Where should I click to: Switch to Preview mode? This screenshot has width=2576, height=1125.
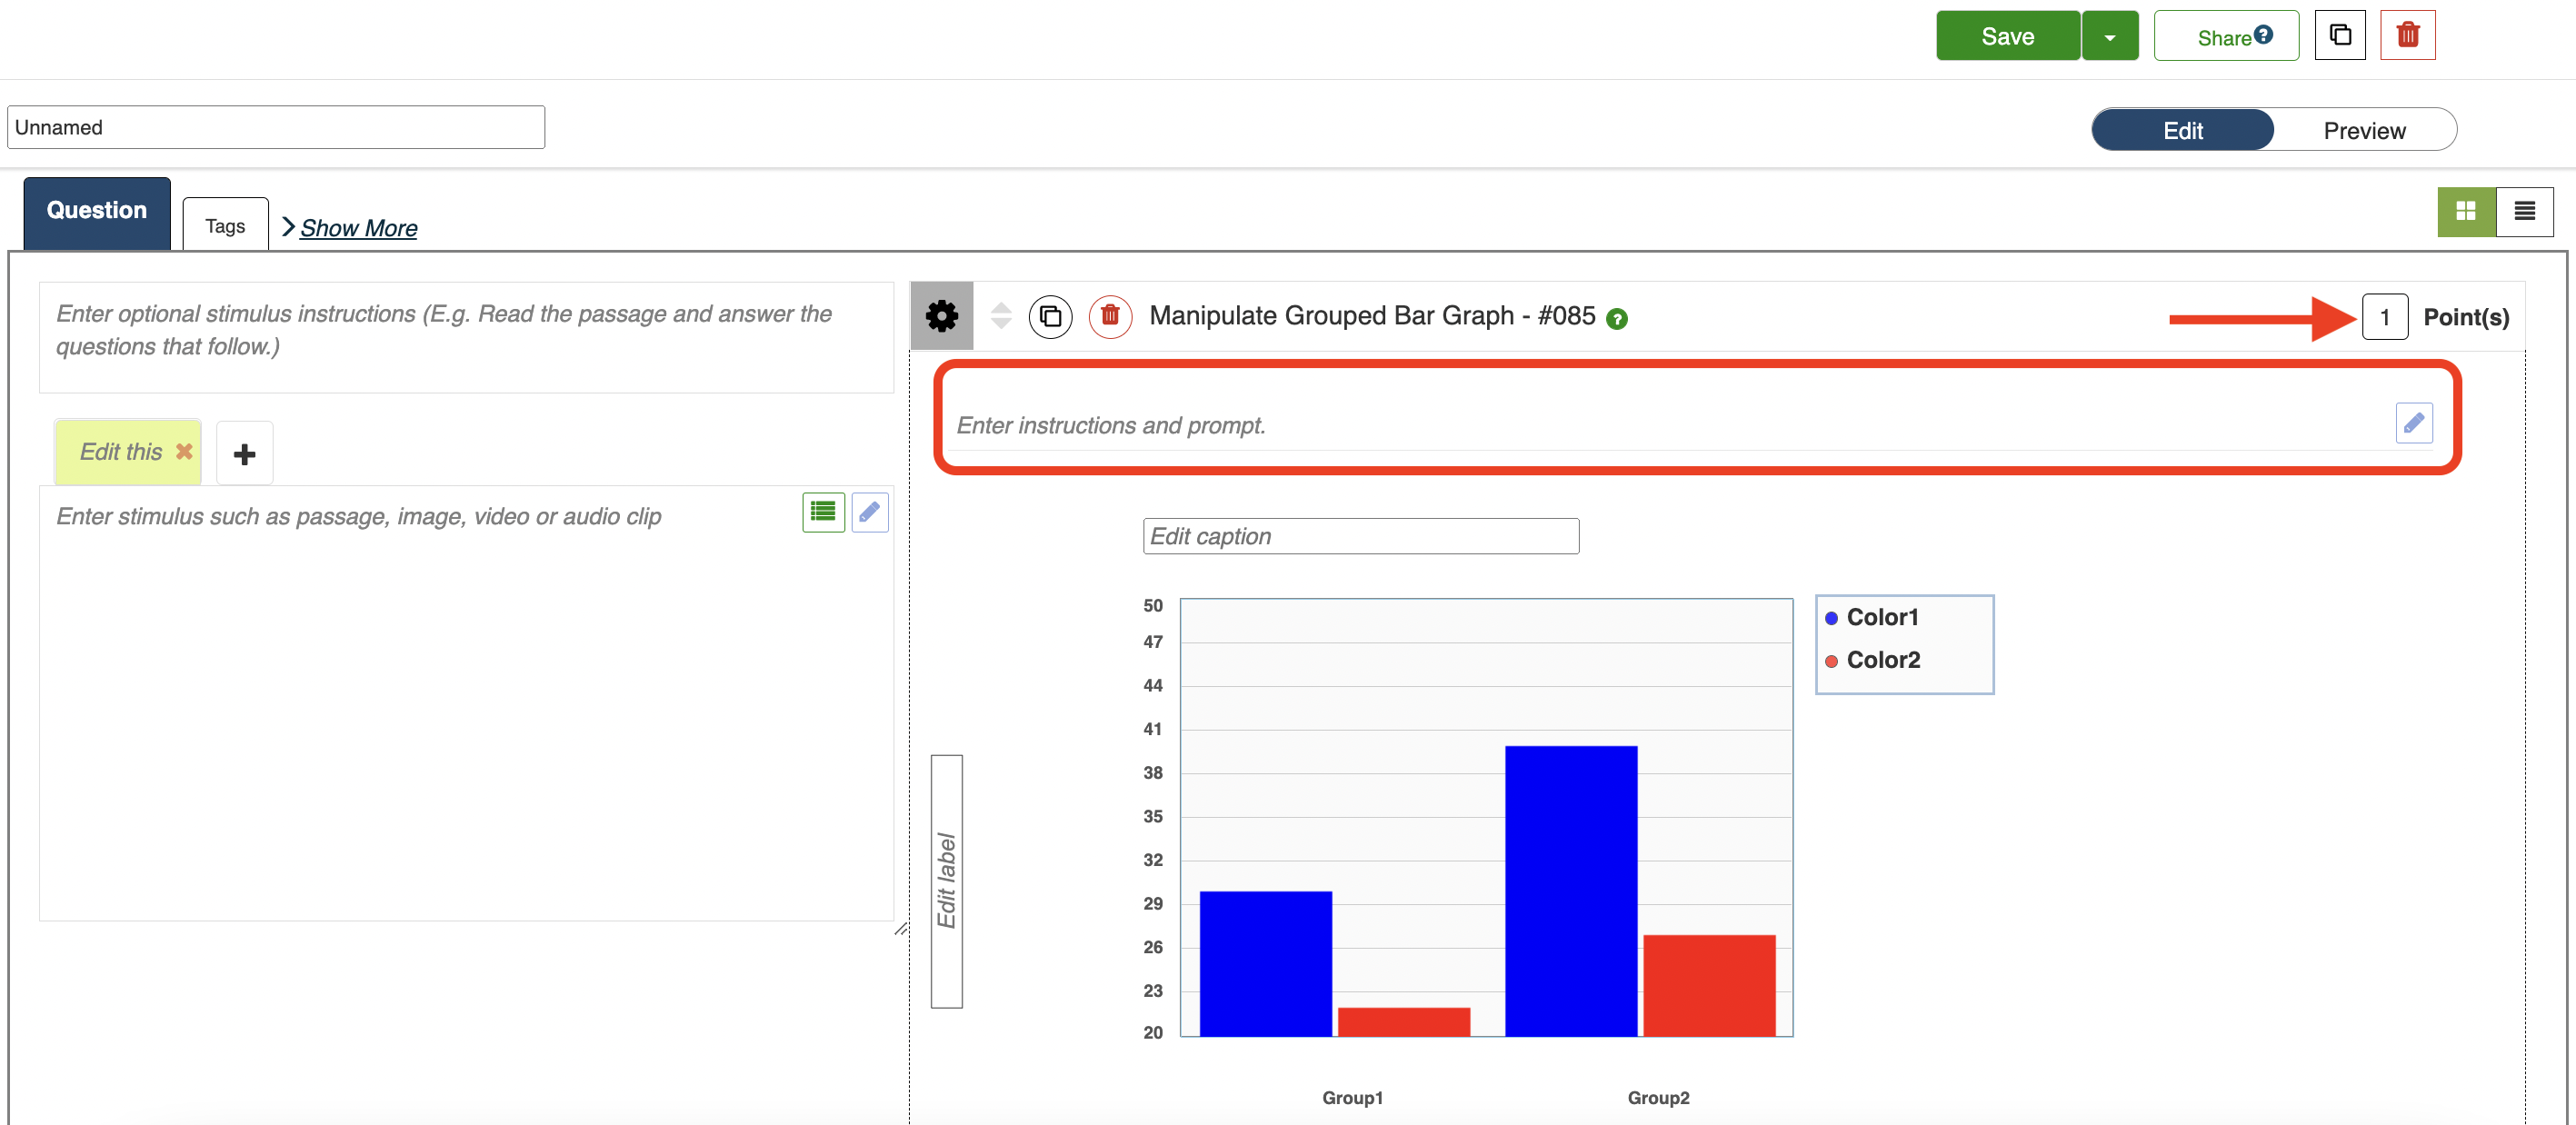pos(2363,130)
